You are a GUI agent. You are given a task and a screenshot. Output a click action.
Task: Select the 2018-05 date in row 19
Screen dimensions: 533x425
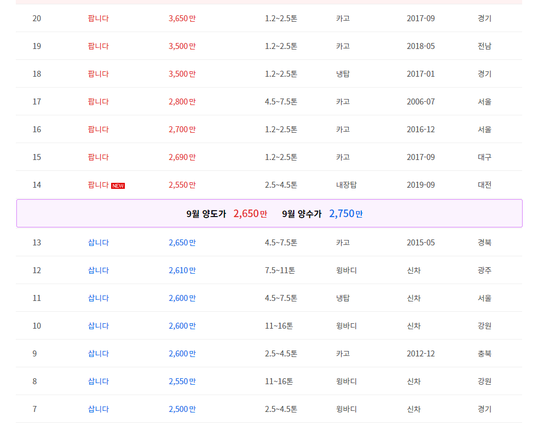(x=421, y=46)
